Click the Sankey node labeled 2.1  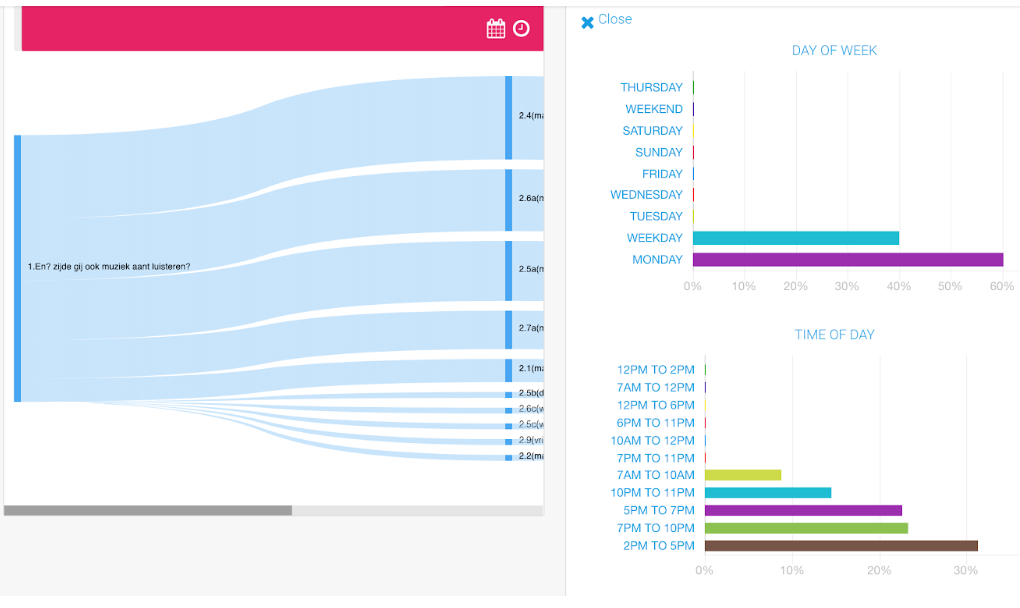pos(508,370)
